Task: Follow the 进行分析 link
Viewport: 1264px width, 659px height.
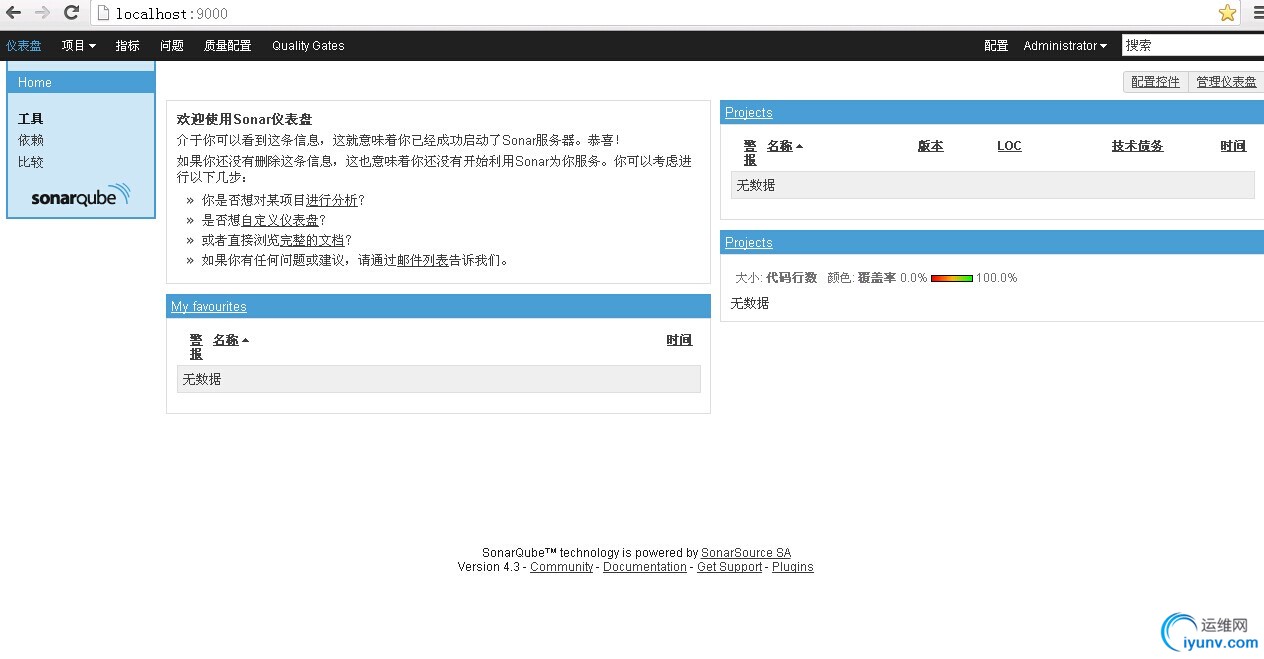Action: pyautogui.click(x=331, y=200)
